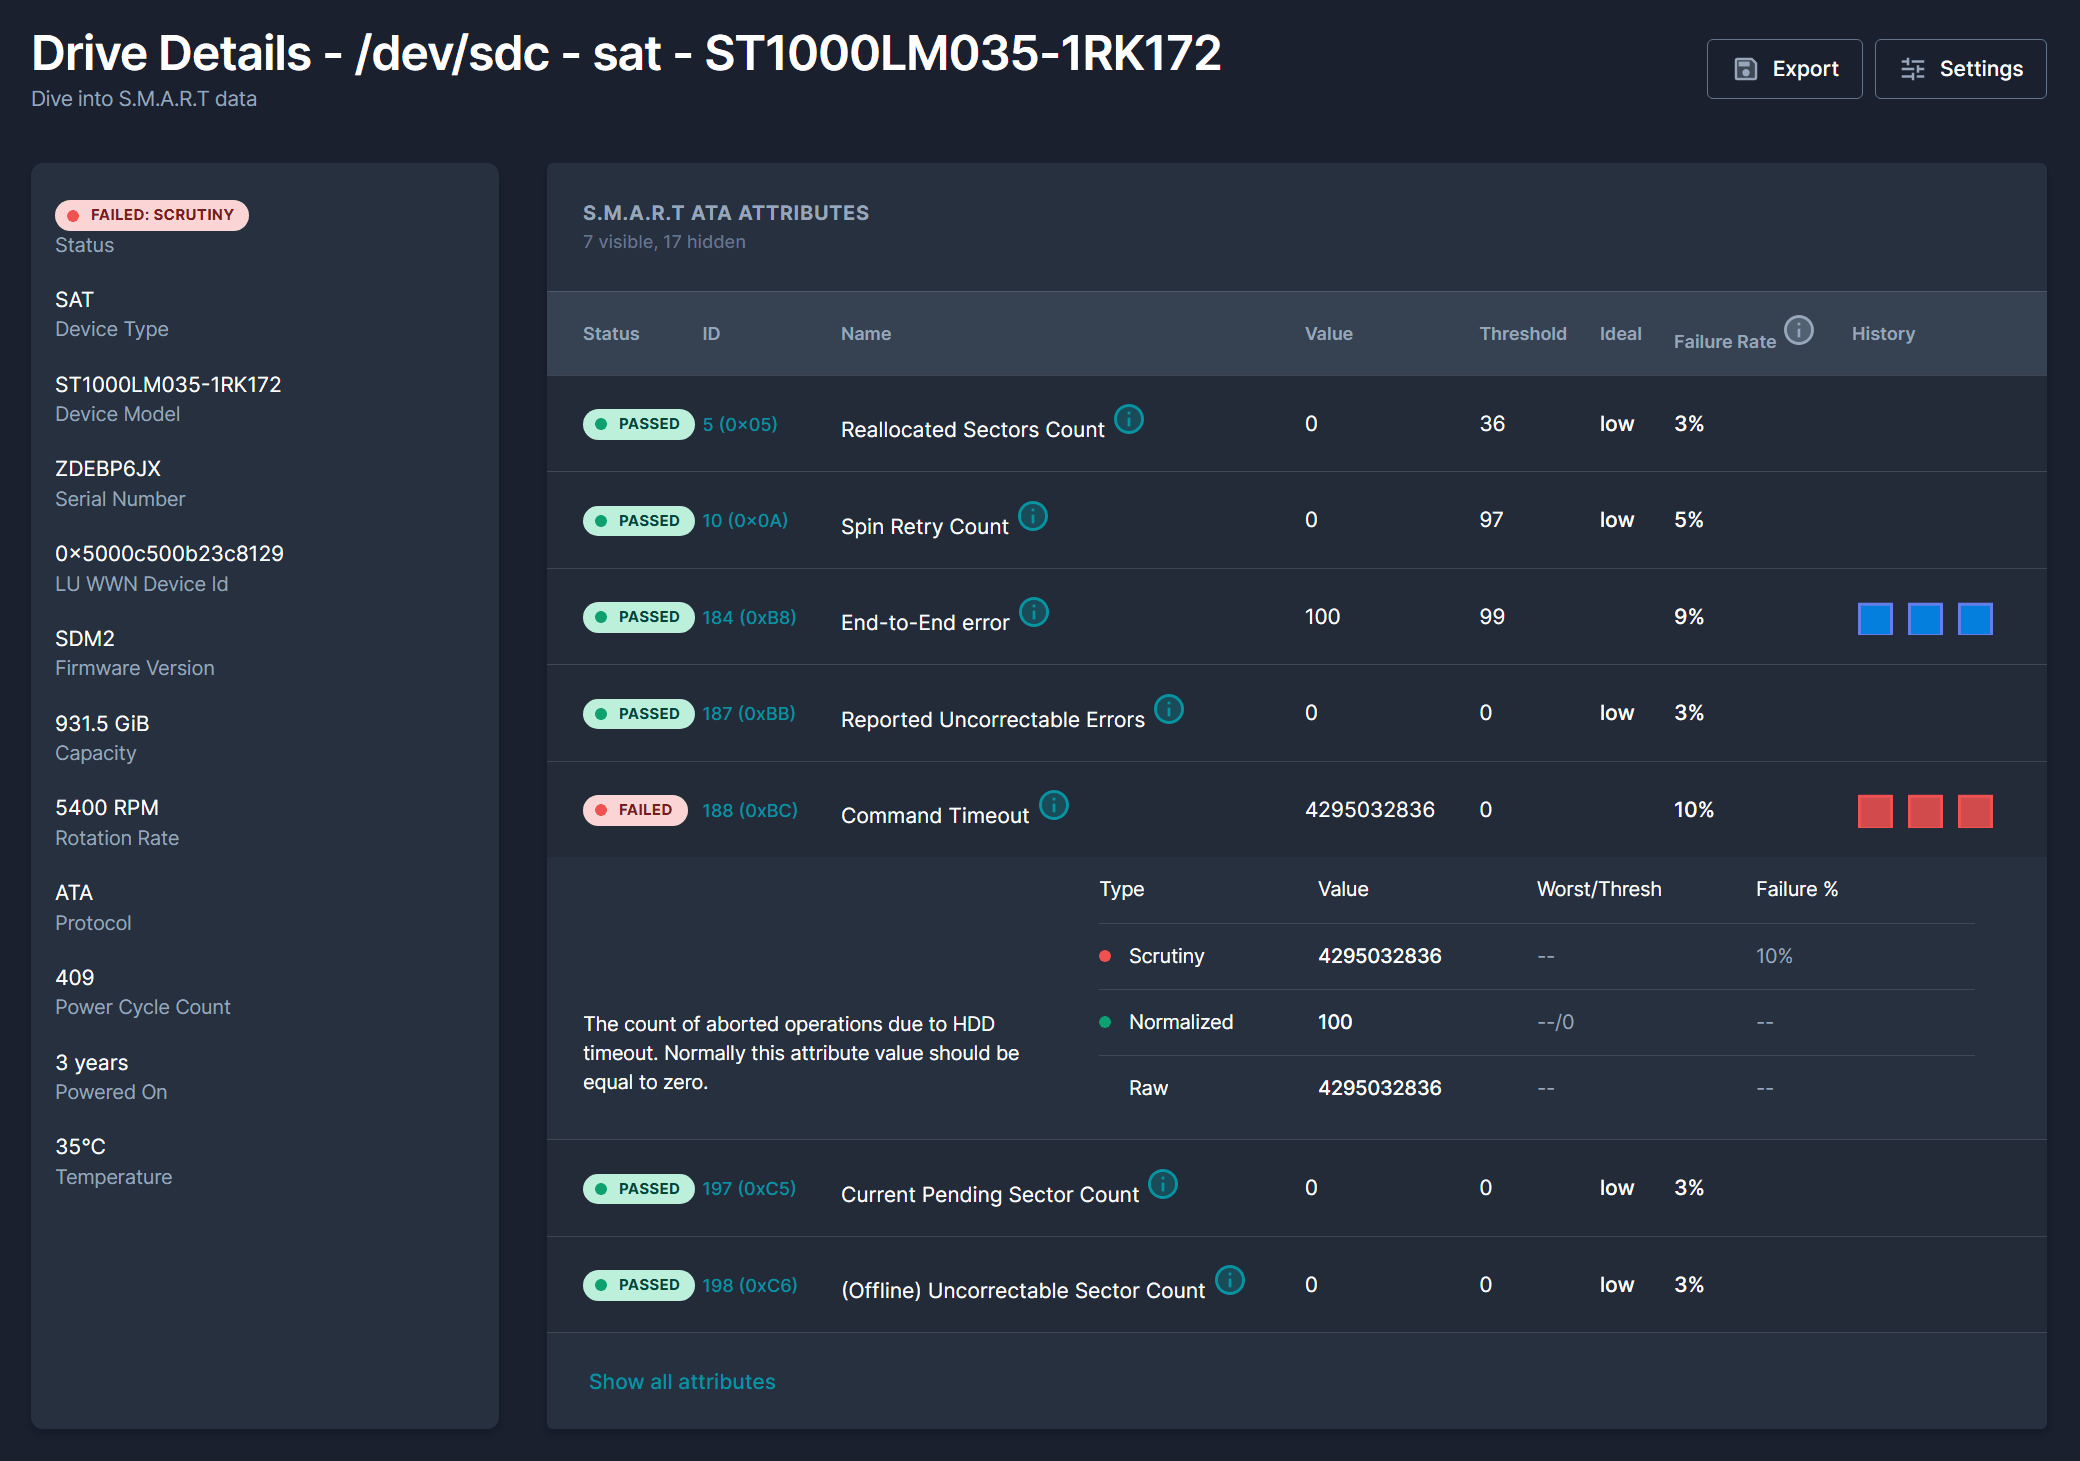Open info tooltip for Command Timeout
The image size is (2080, 1461).
click(1052, 805)
